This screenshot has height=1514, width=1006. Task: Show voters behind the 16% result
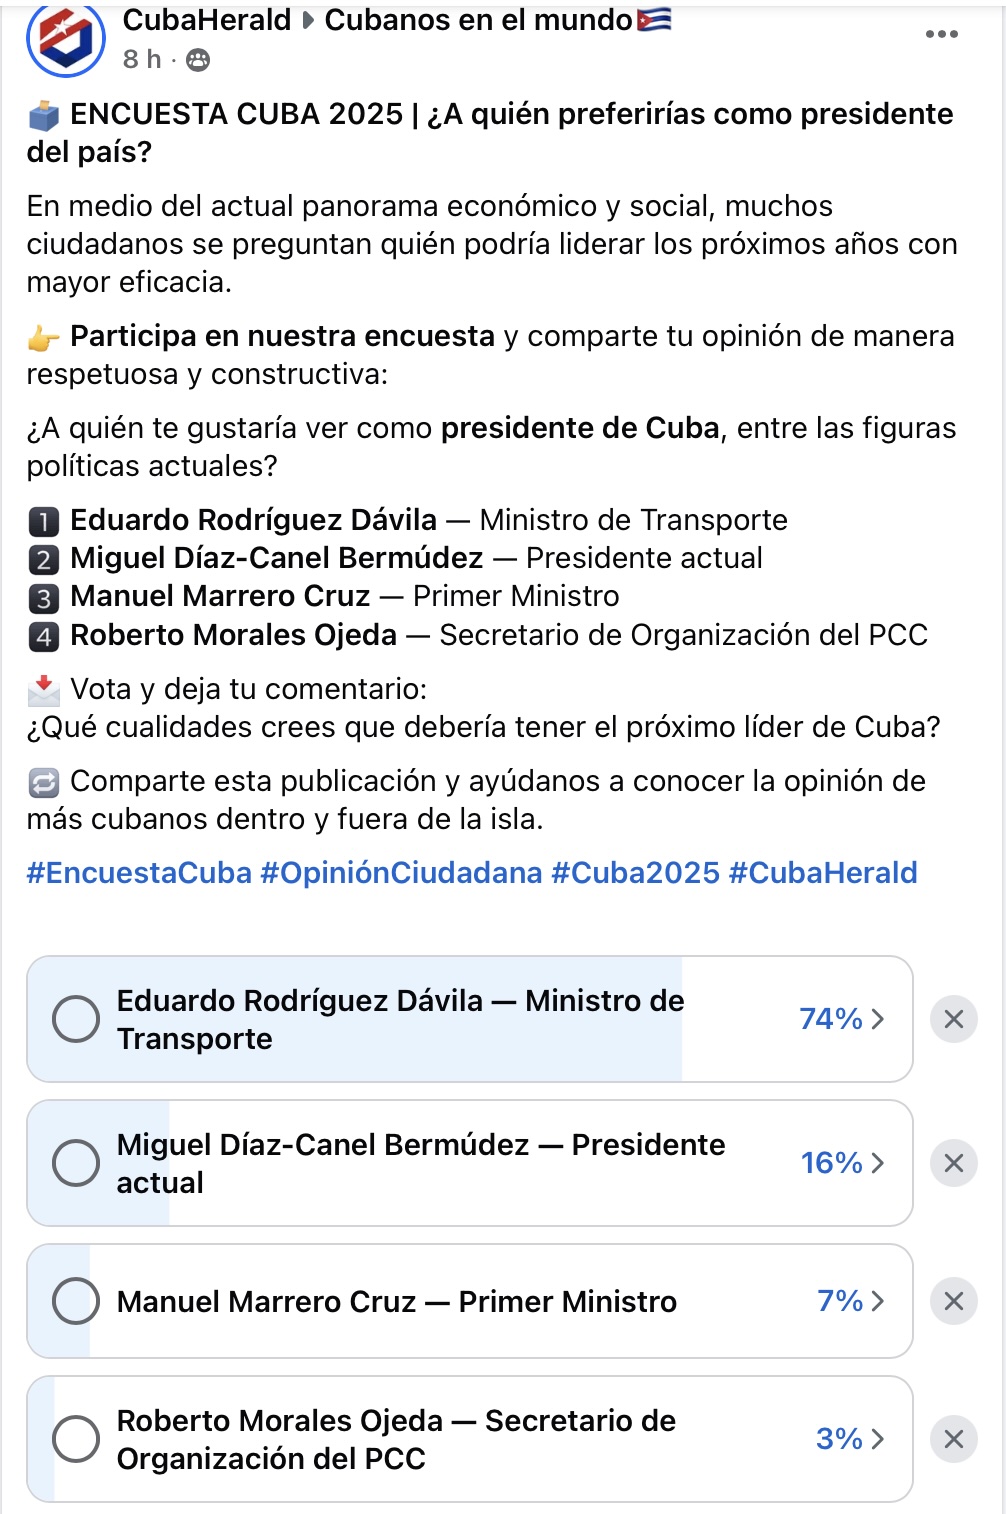[842, 1163]
